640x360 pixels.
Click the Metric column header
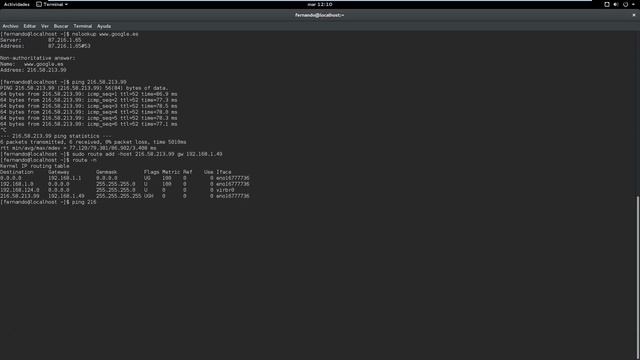coord(171,172)
